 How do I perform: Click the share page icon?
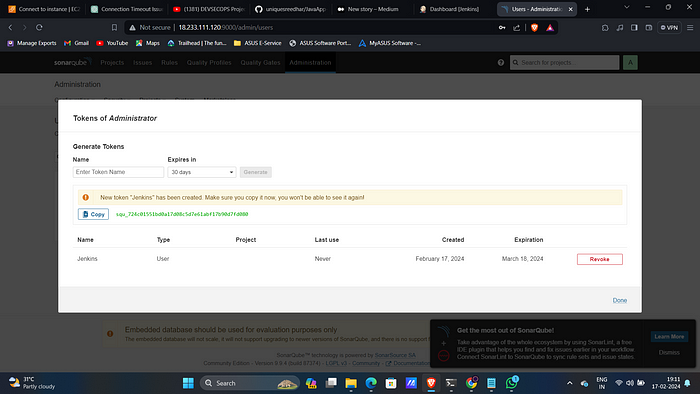click(x=517, y=28)
